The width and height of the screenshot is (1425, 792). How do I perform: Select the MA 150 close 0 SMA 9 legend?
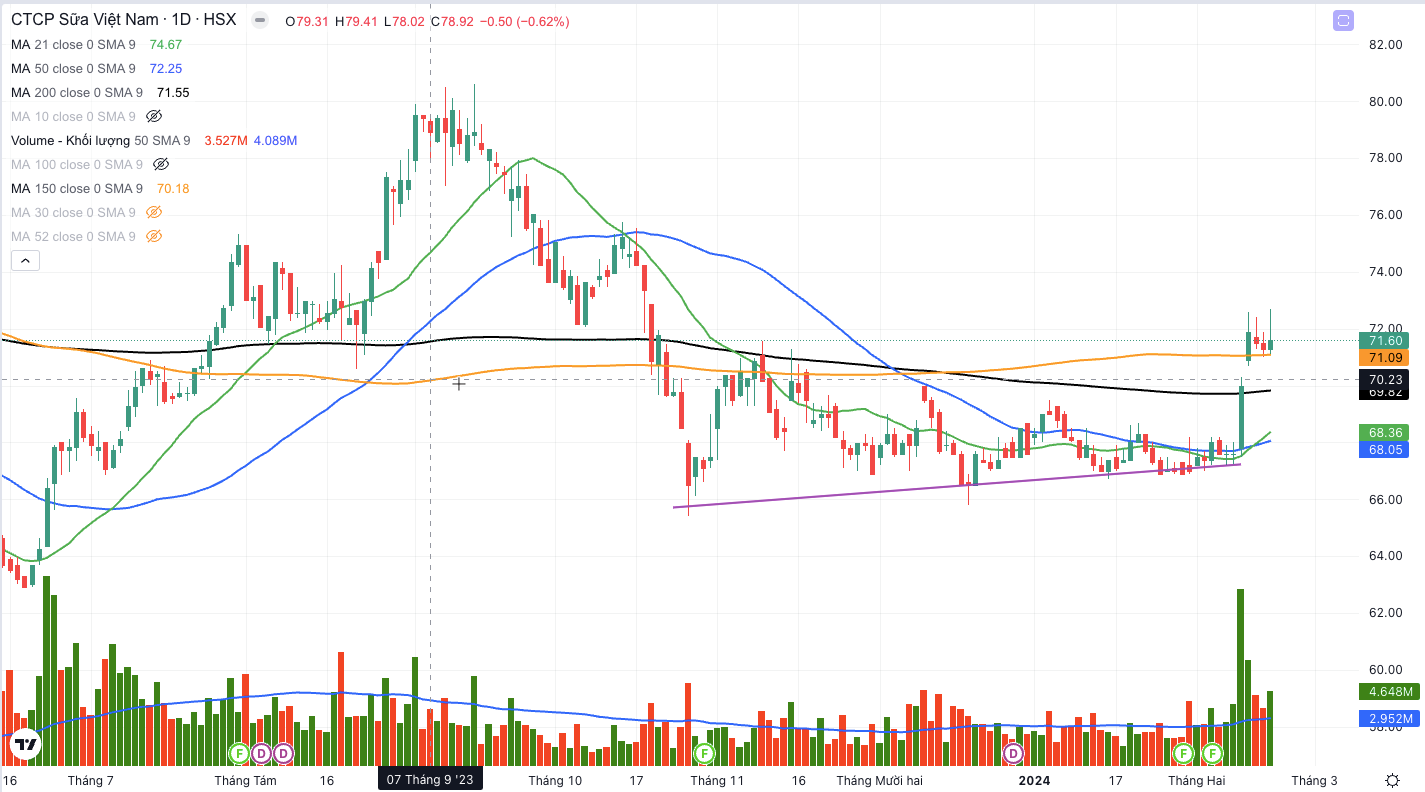click(x=77, y=188)
